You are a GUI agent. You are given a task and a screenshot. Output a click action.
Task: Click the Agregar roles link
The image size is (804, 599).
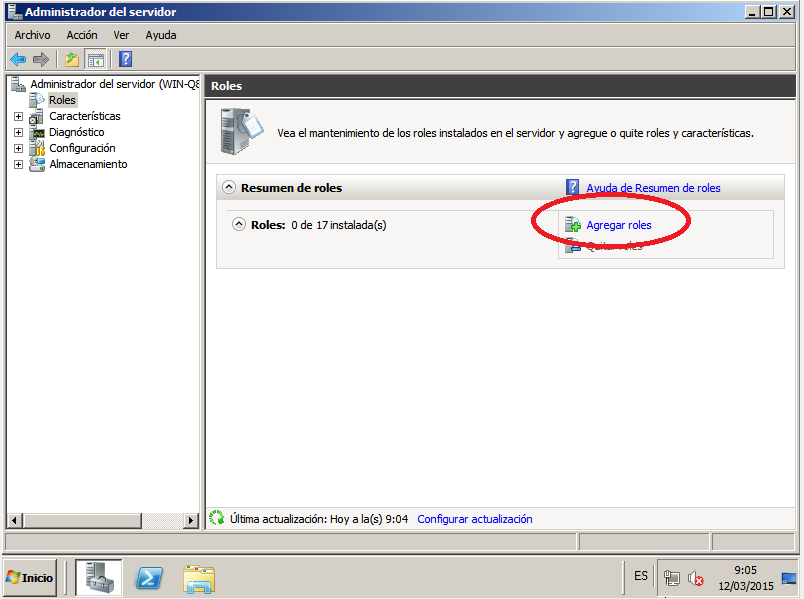click(x=619, y=225)
